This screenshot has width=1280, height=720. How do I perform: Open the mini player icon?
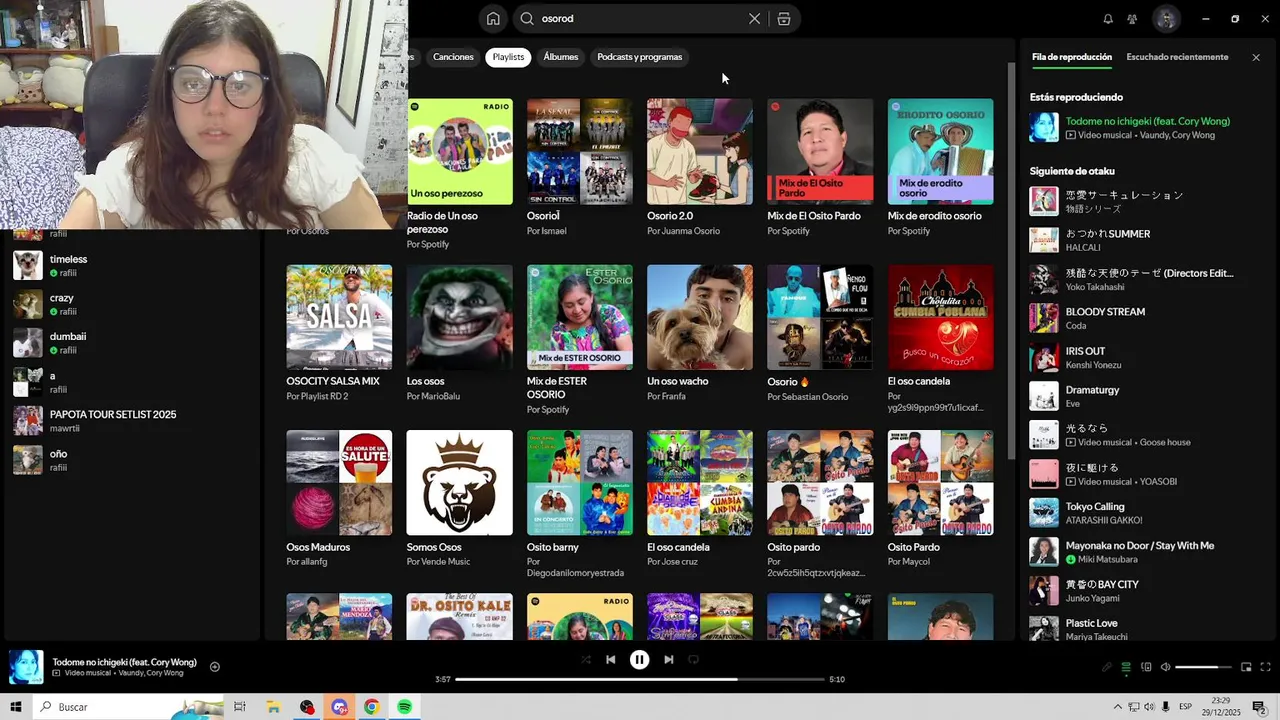click(x=1246, y=667)
